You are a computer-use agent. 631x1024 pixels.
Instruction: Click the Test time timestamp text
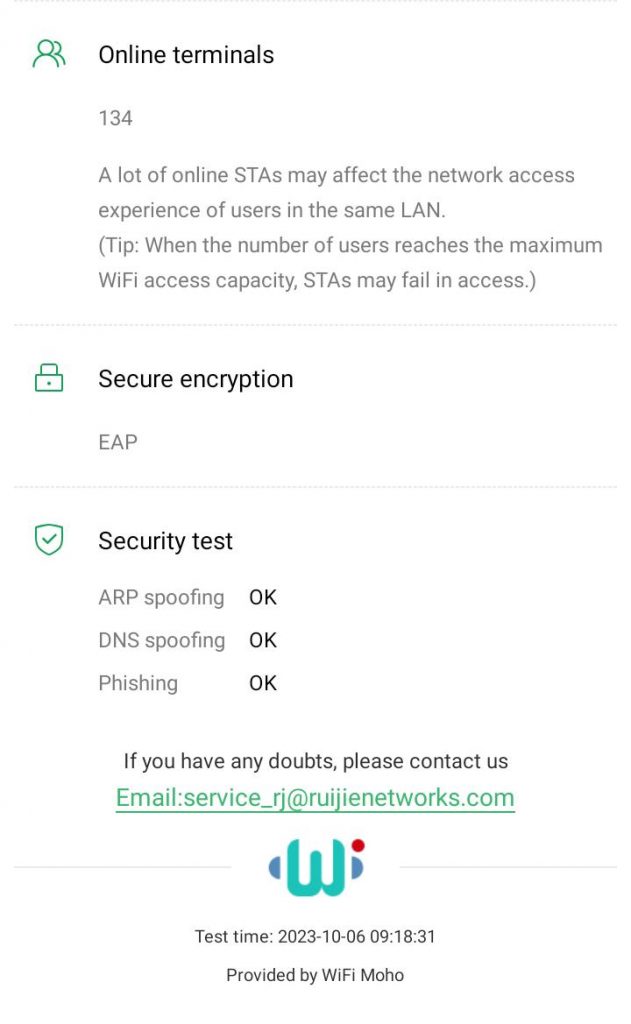[315, 937]
